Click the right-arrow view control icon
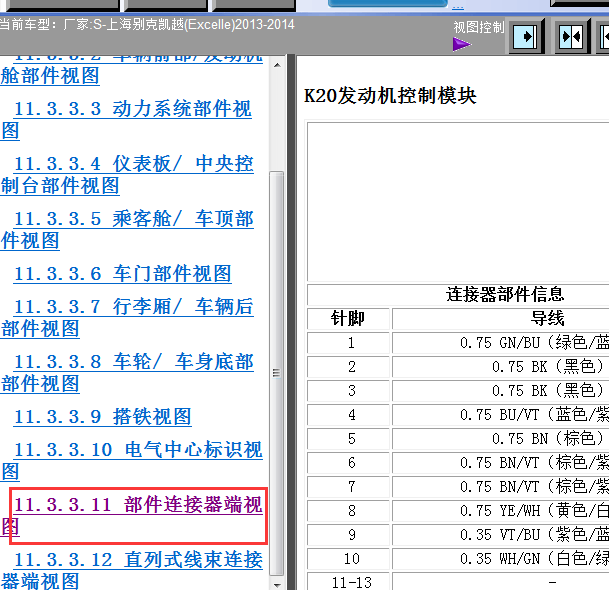This screenshot has height=590, width=609. point(525,37)
